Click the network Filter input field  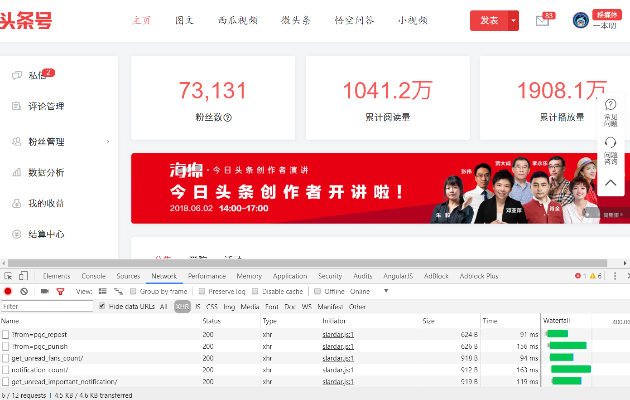(45, 306)
